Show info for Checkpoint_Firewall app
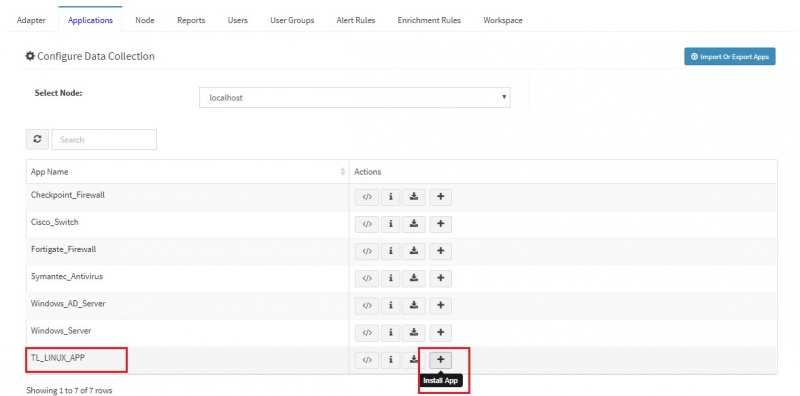 click(391, 197)
